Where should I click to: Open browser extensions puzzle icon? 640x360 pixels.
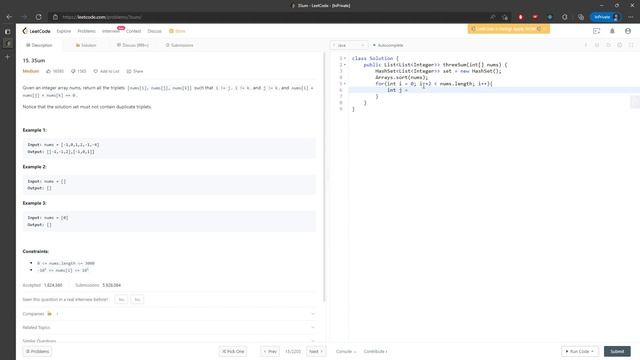(x=564, y=17)
